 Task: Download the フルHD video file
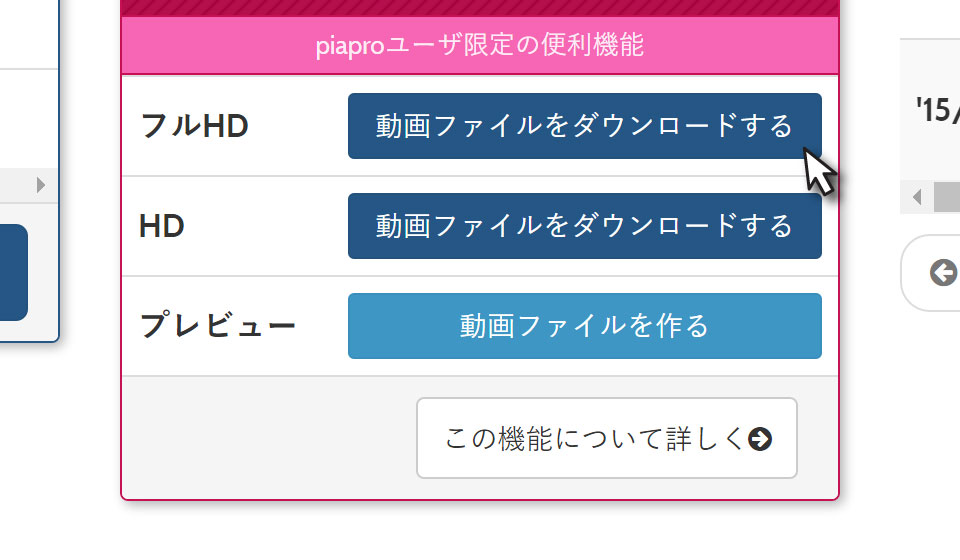tap(584, 126)
